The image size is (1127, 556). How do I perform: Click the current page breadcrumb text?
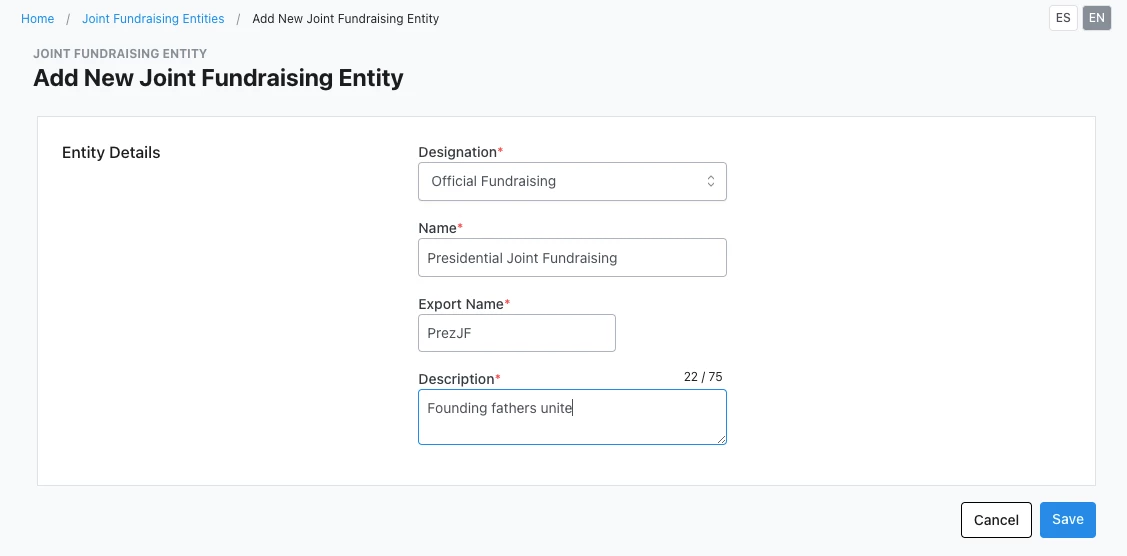pyautogui.click(x=345, y=19)
